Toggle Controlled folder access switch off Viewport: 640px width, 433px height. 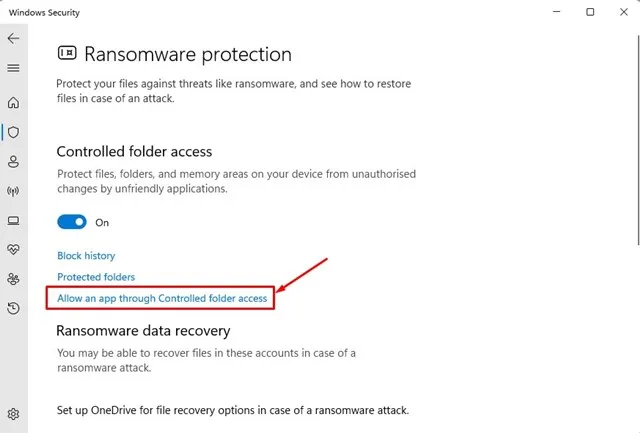click(72, 222)
